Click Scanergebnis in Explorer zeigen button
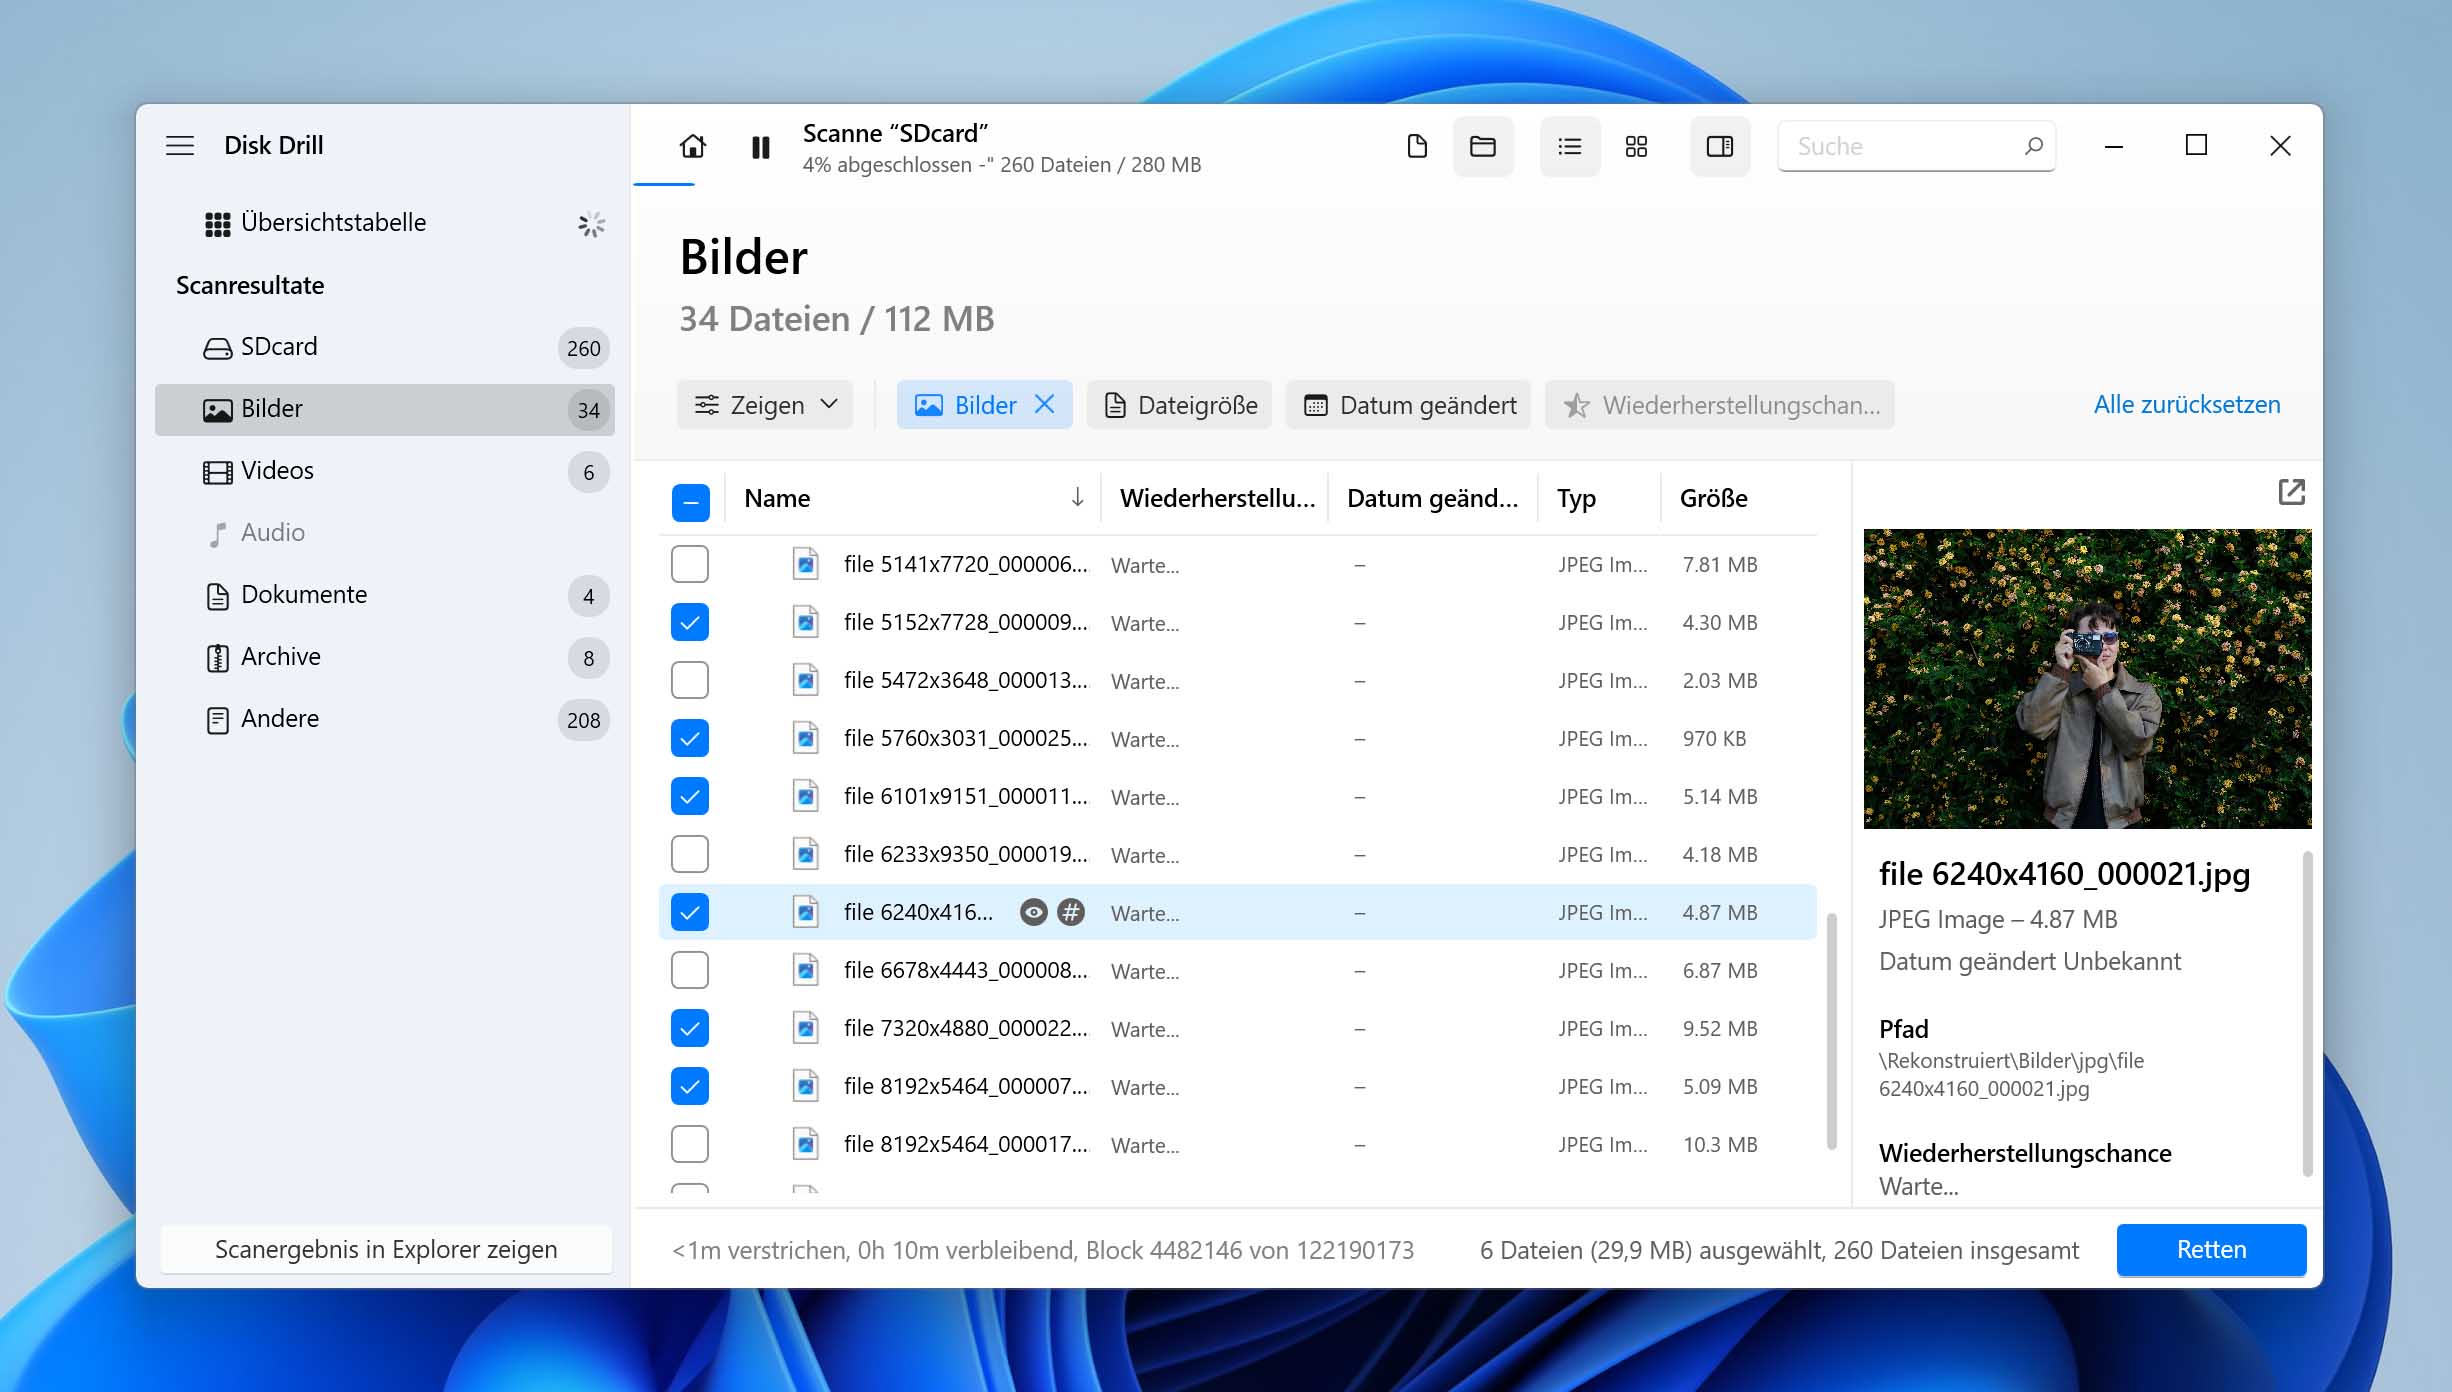This screenshot has width=2452, height=1392. pyautogui.click(x=386, y=1250)
